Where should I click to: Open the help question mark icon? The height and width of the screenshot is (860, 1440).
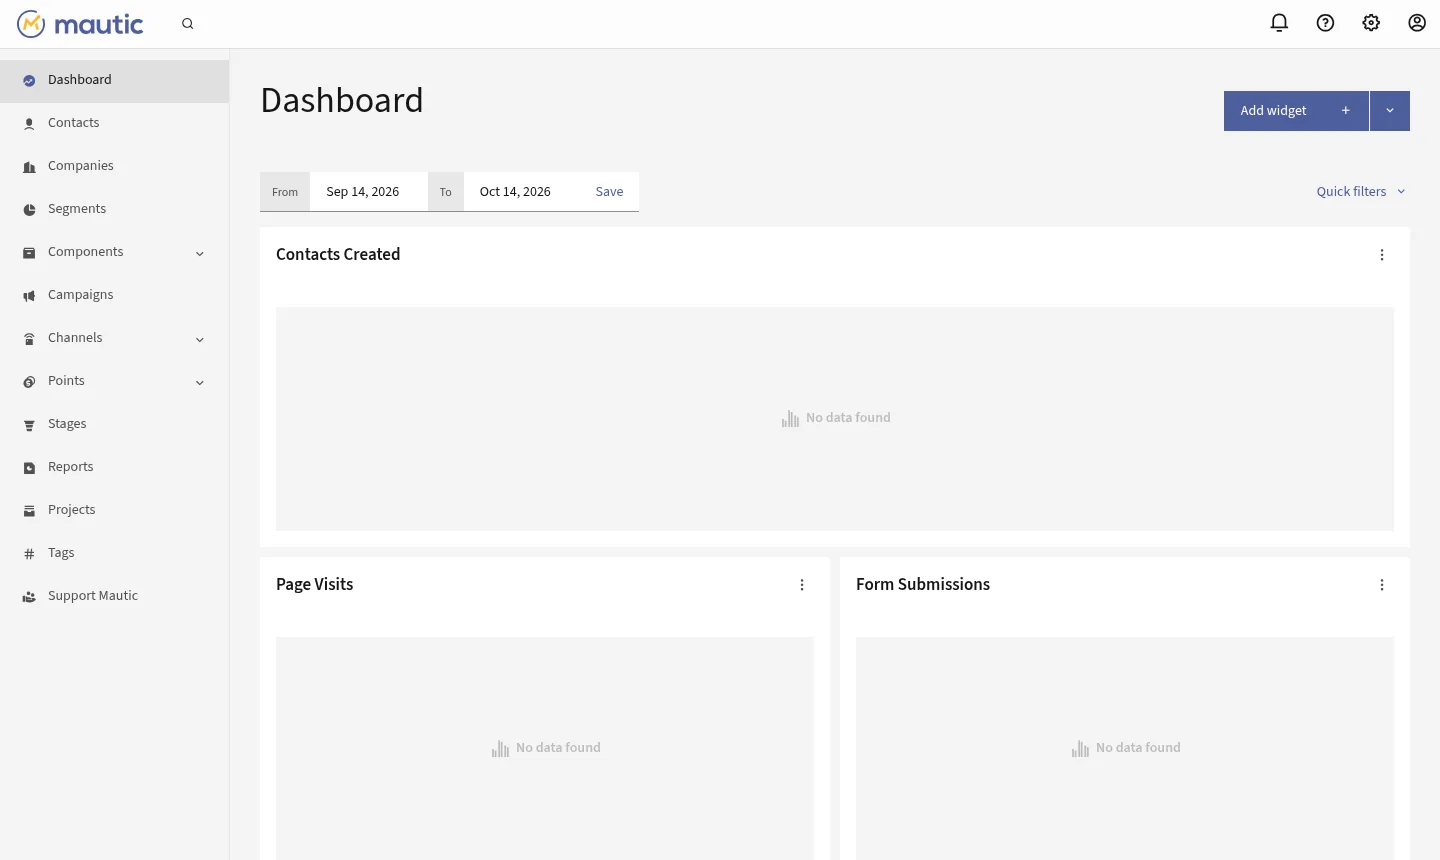click(x=1325, y=23)
